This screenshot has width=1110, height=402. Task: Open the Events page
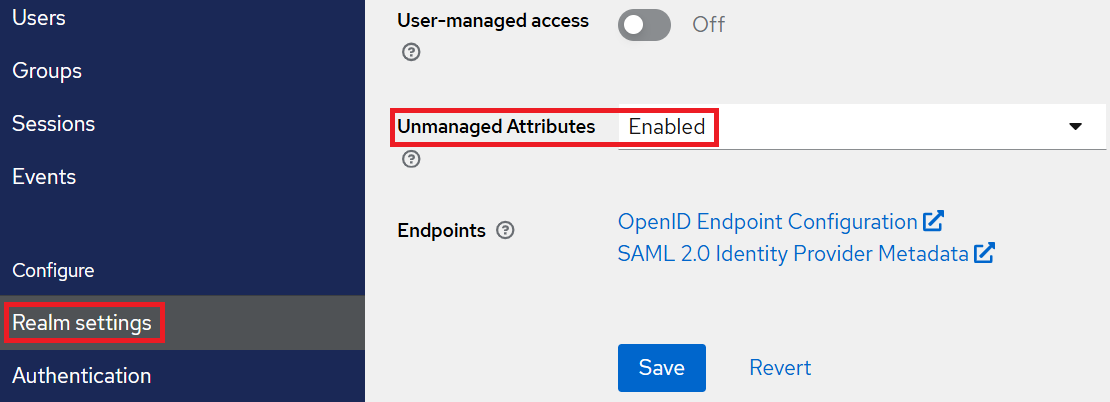[x=44, y=177]
